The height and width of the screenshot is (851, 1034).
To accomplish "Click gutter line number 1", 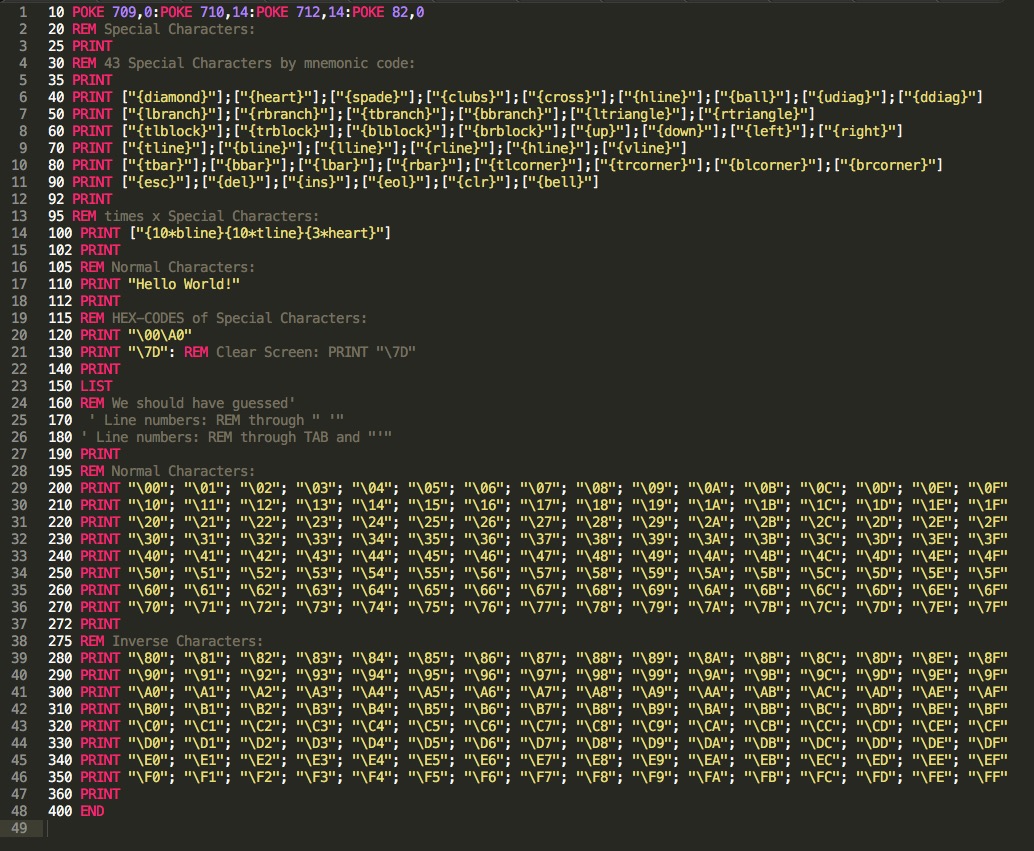I will tap(22, 12).
